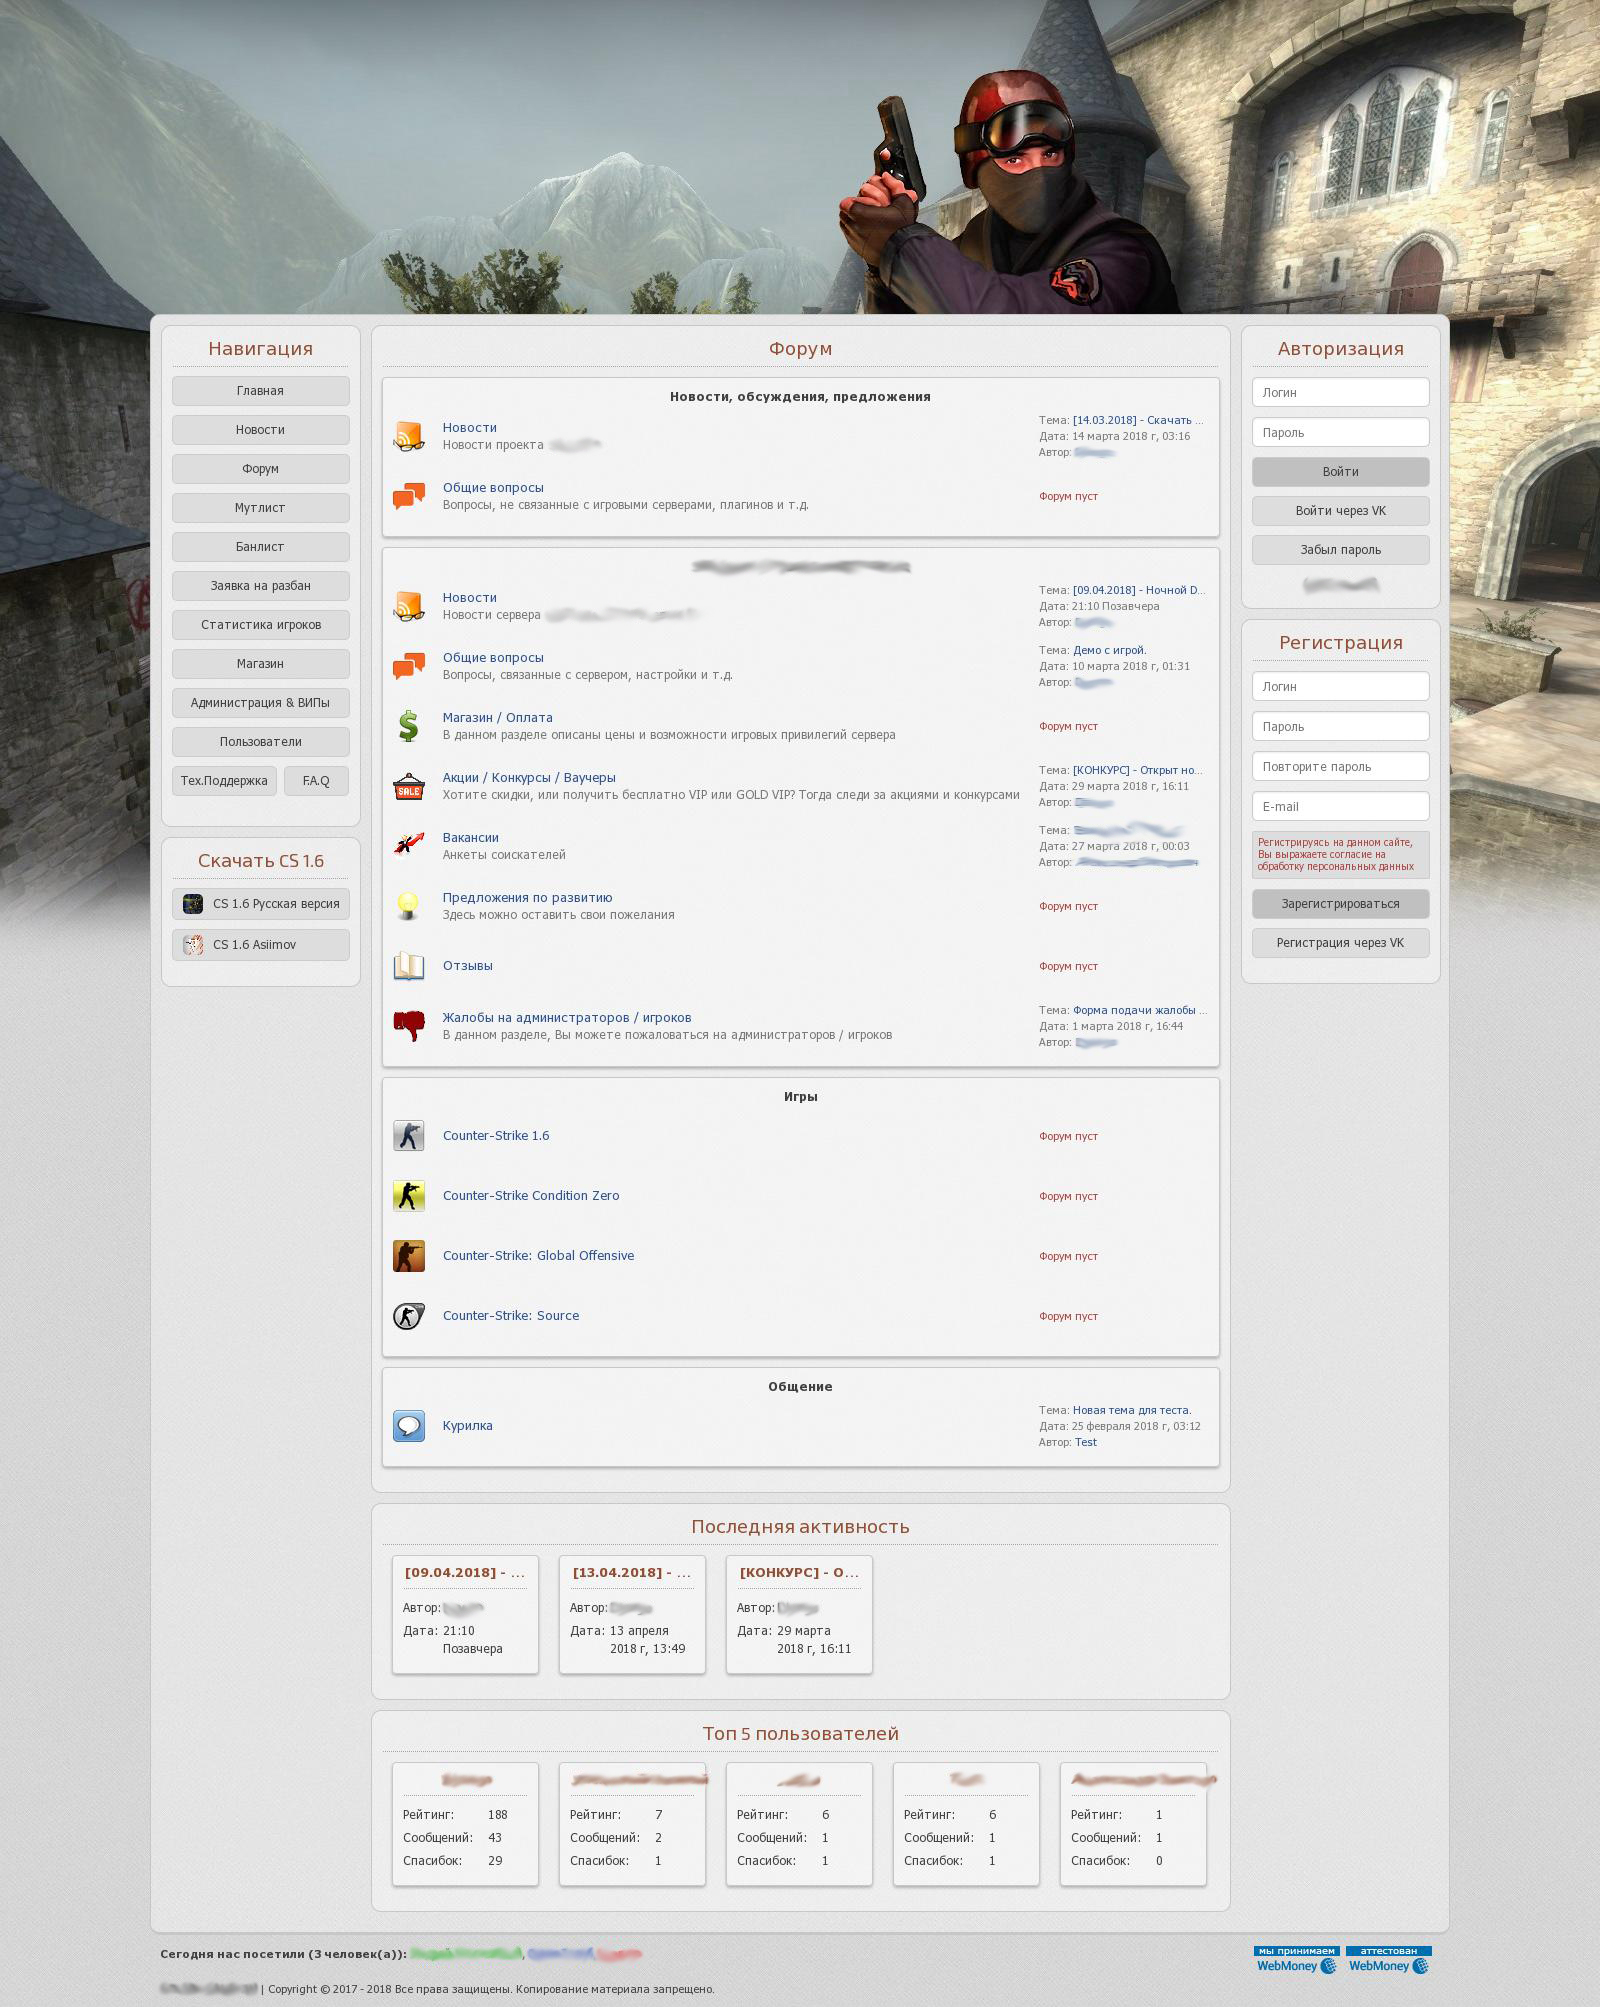Click the chat bubbles icon for forum questions

pyautogui.click(x=409, y=496)
